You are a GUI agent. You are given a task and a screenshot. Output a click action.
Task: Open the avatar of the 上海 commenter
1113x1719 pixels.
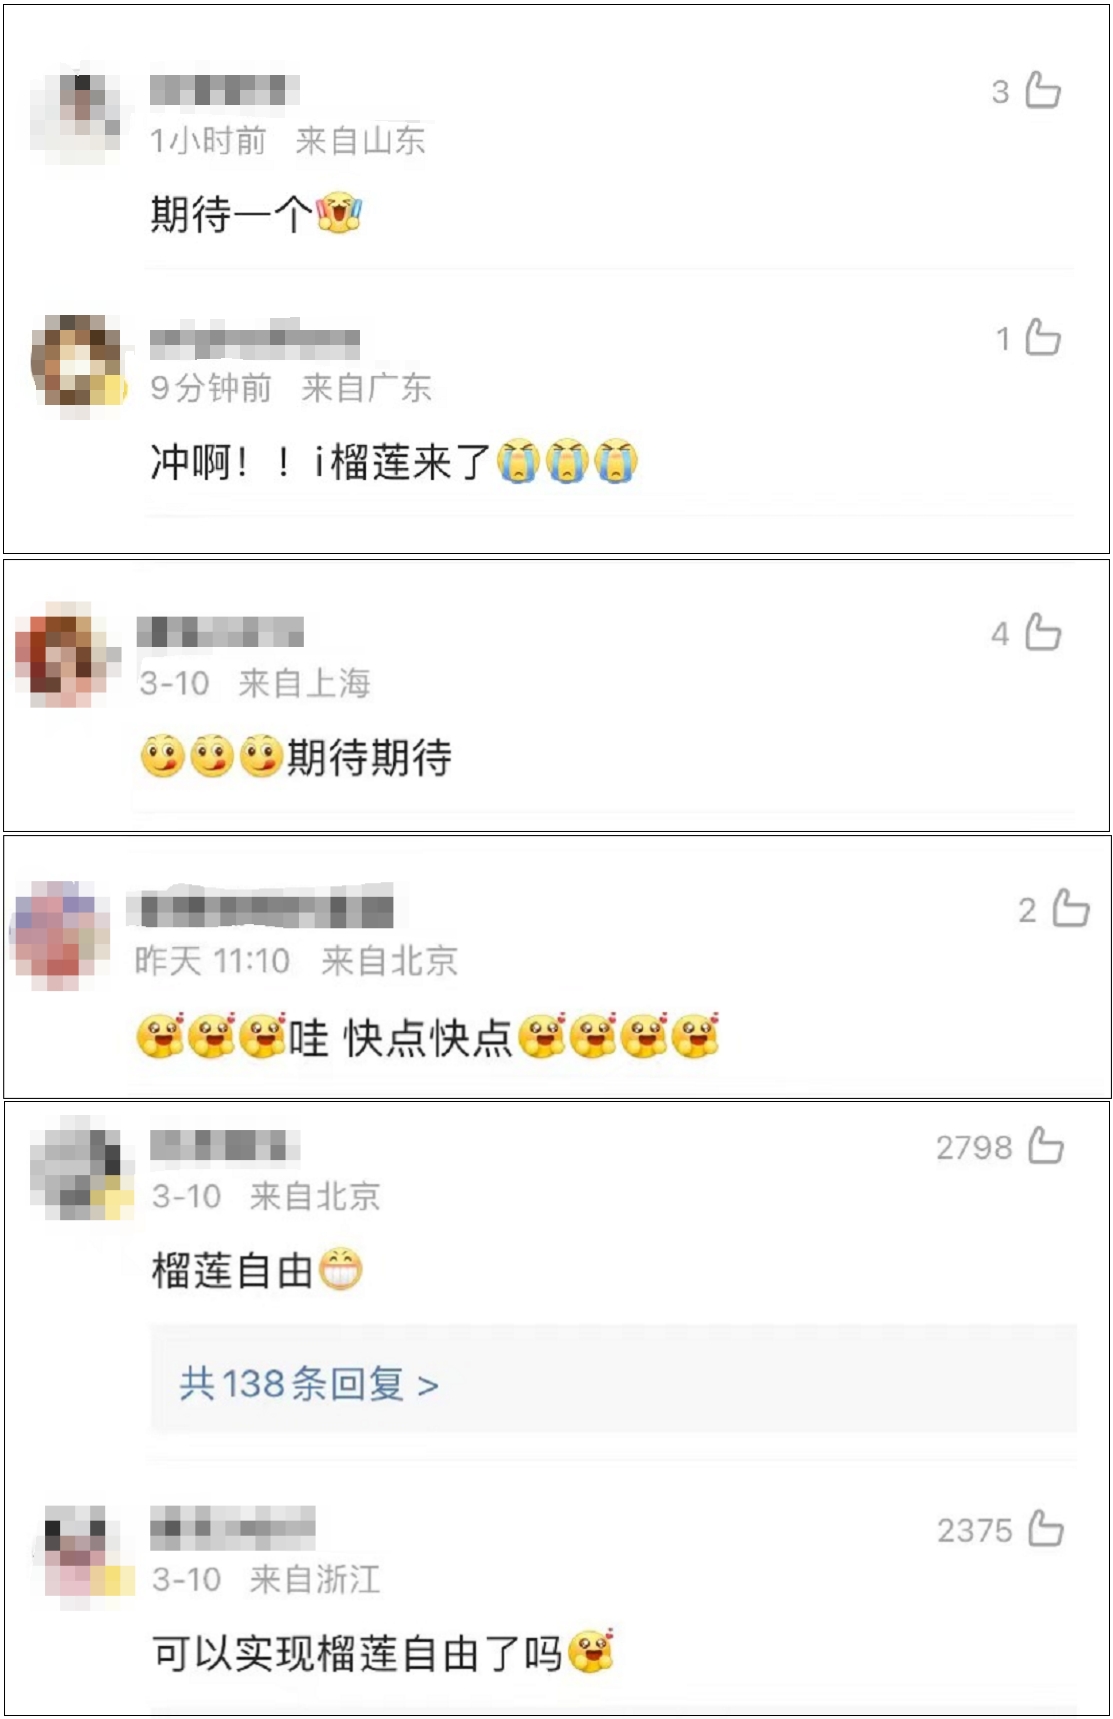coord(64,655)
